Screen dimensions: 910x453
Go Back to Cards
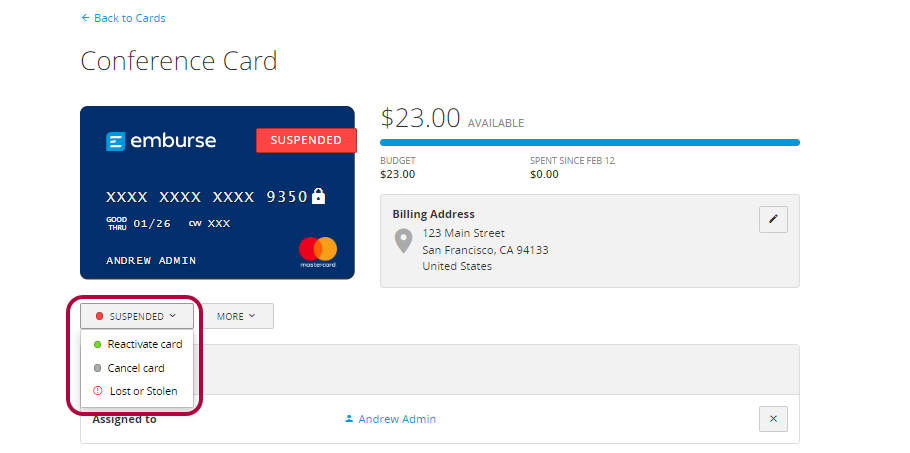pyautogui.click(x=129, y=18)
